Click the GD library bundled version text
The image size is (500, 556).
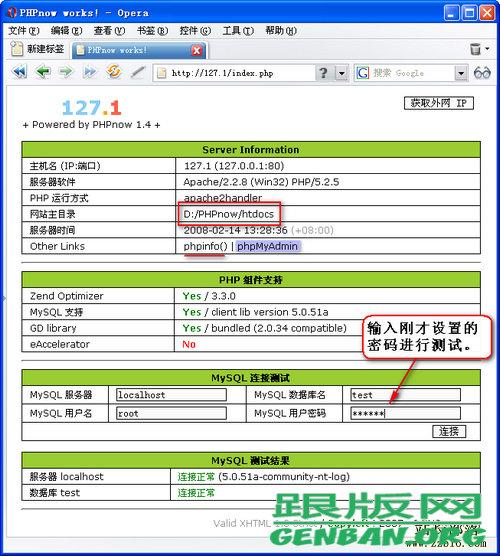pos(265,328)
